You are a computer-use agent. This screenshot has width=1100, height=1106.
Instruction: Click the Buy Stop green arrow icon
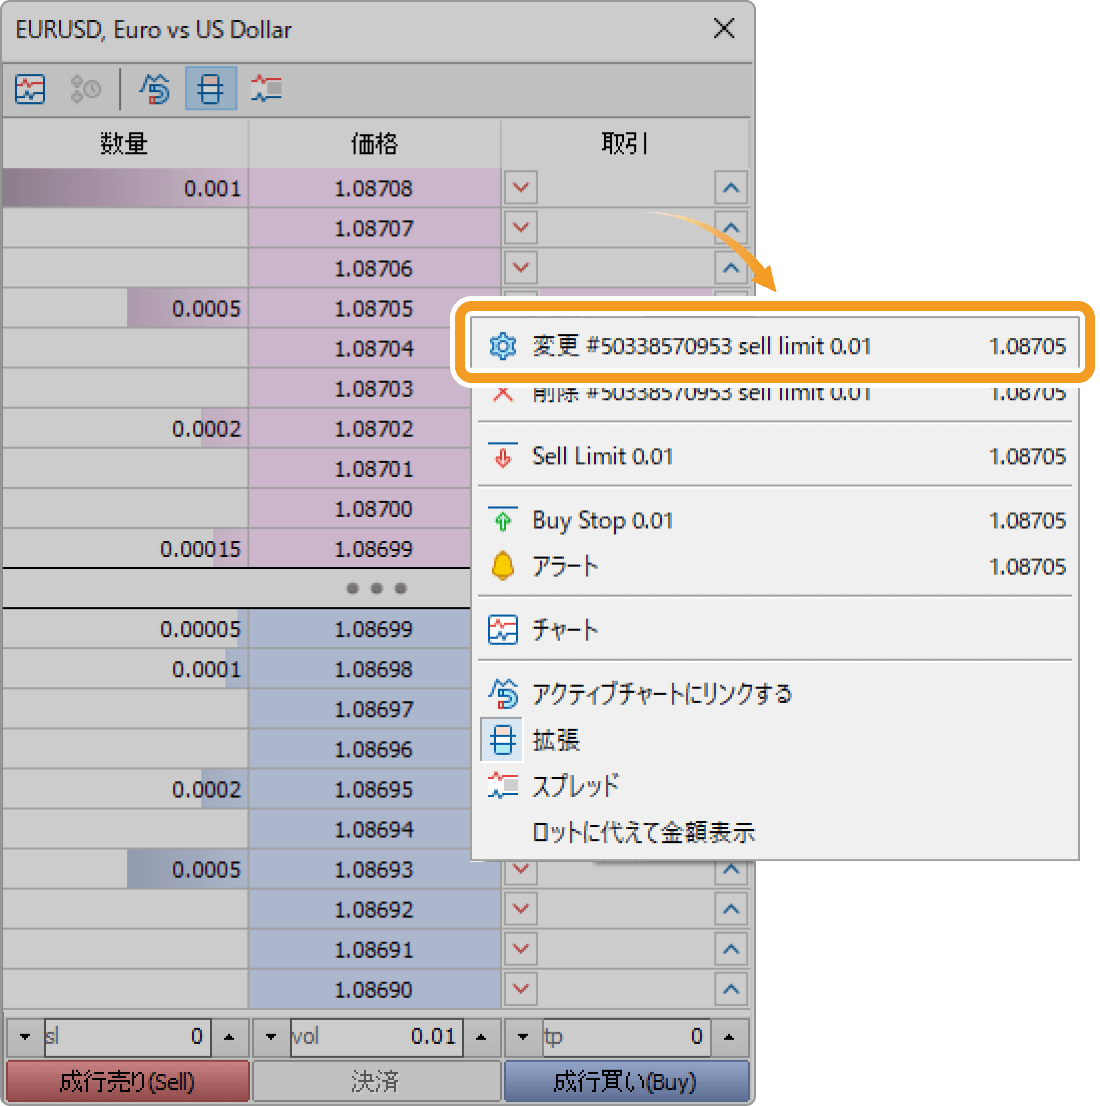coord(502,521)
